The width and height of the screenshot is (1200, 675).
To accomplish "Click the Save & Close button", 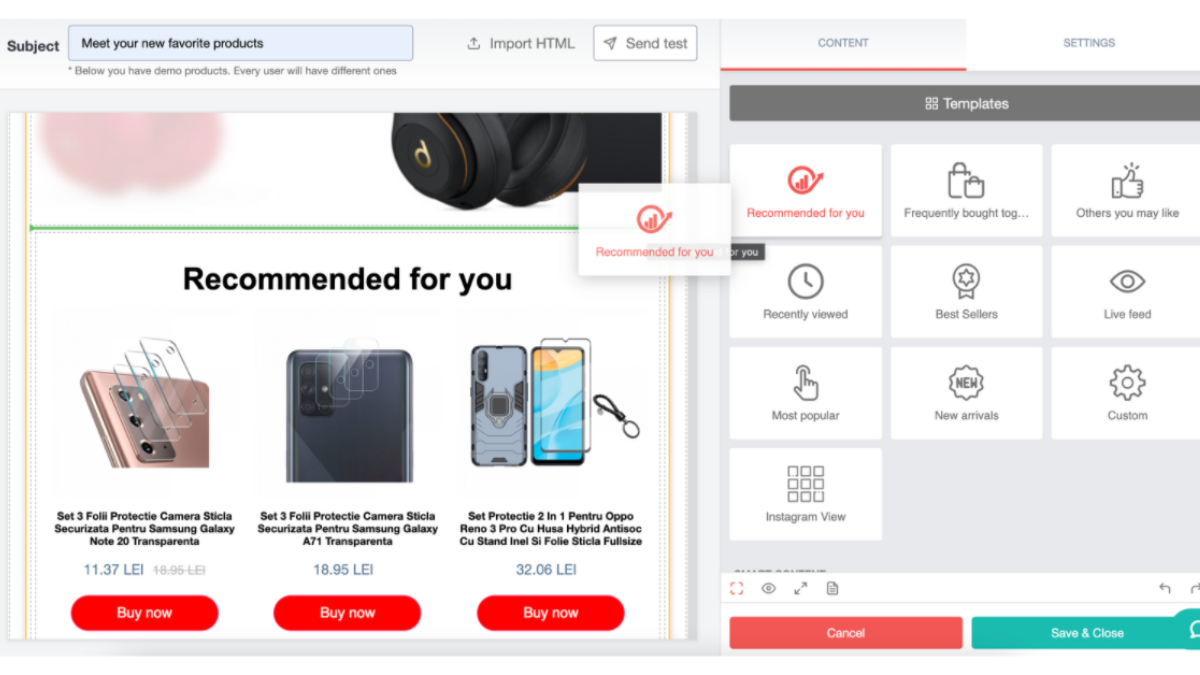I will [1087, 633].
